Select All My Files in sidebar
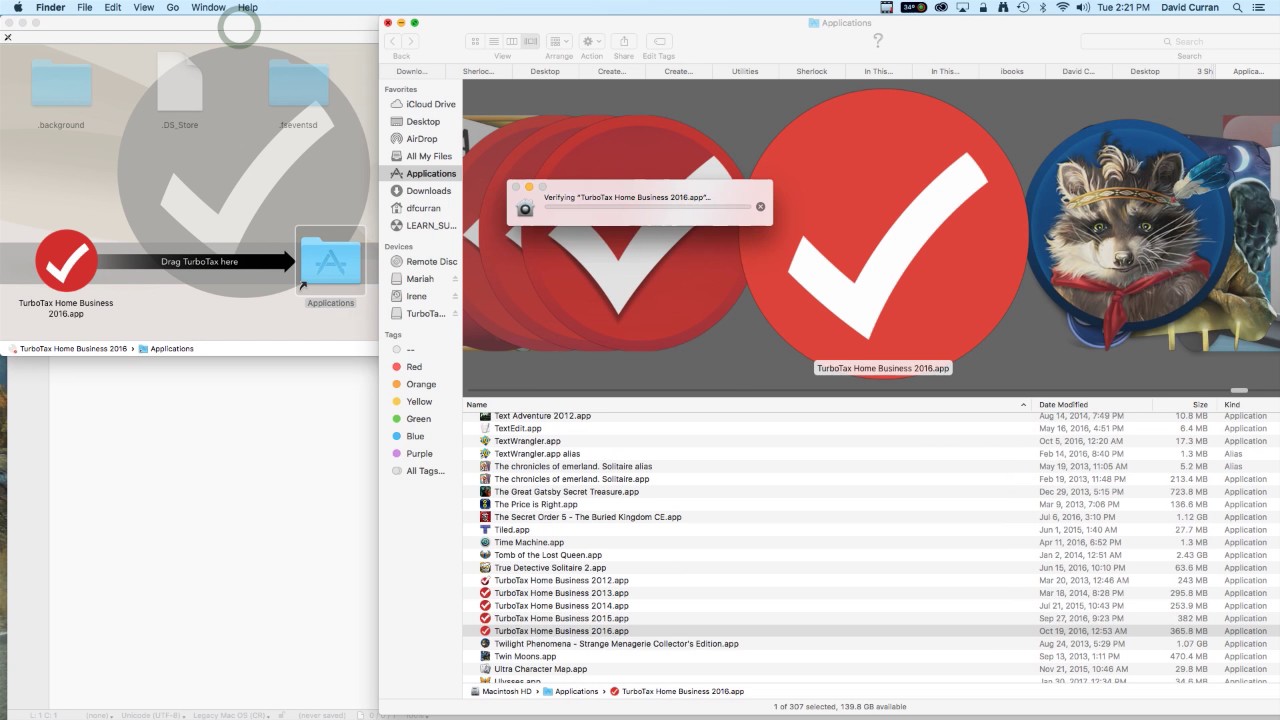Screen dimensions: 1280x720 coord(422,156)
